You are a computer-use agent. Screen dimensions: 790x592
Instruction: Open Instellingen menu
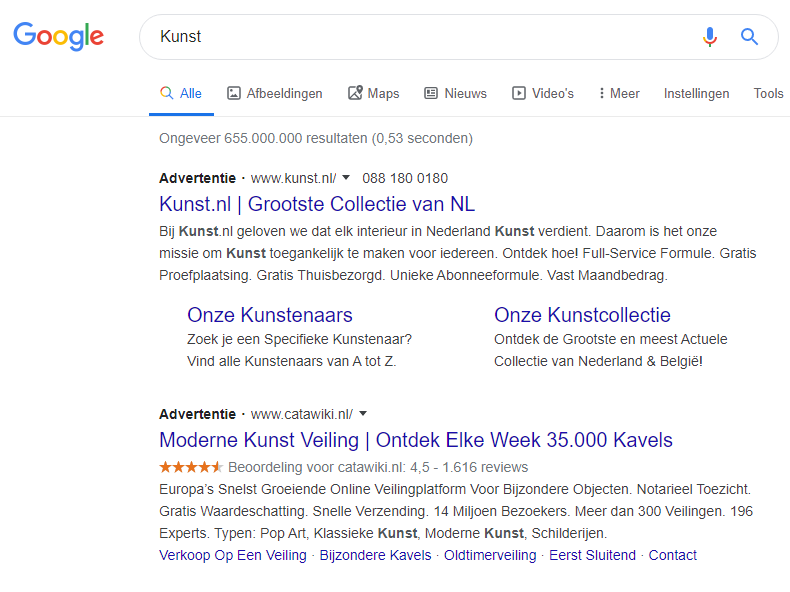[696, 94]
